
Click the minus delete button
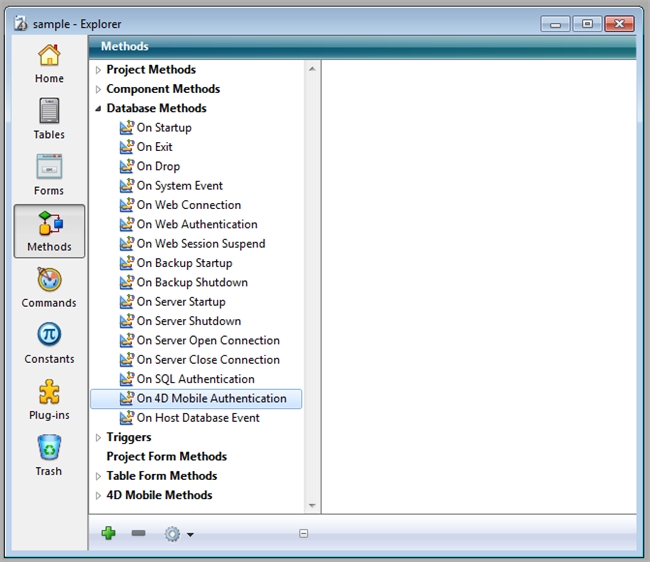pos(138,533)
